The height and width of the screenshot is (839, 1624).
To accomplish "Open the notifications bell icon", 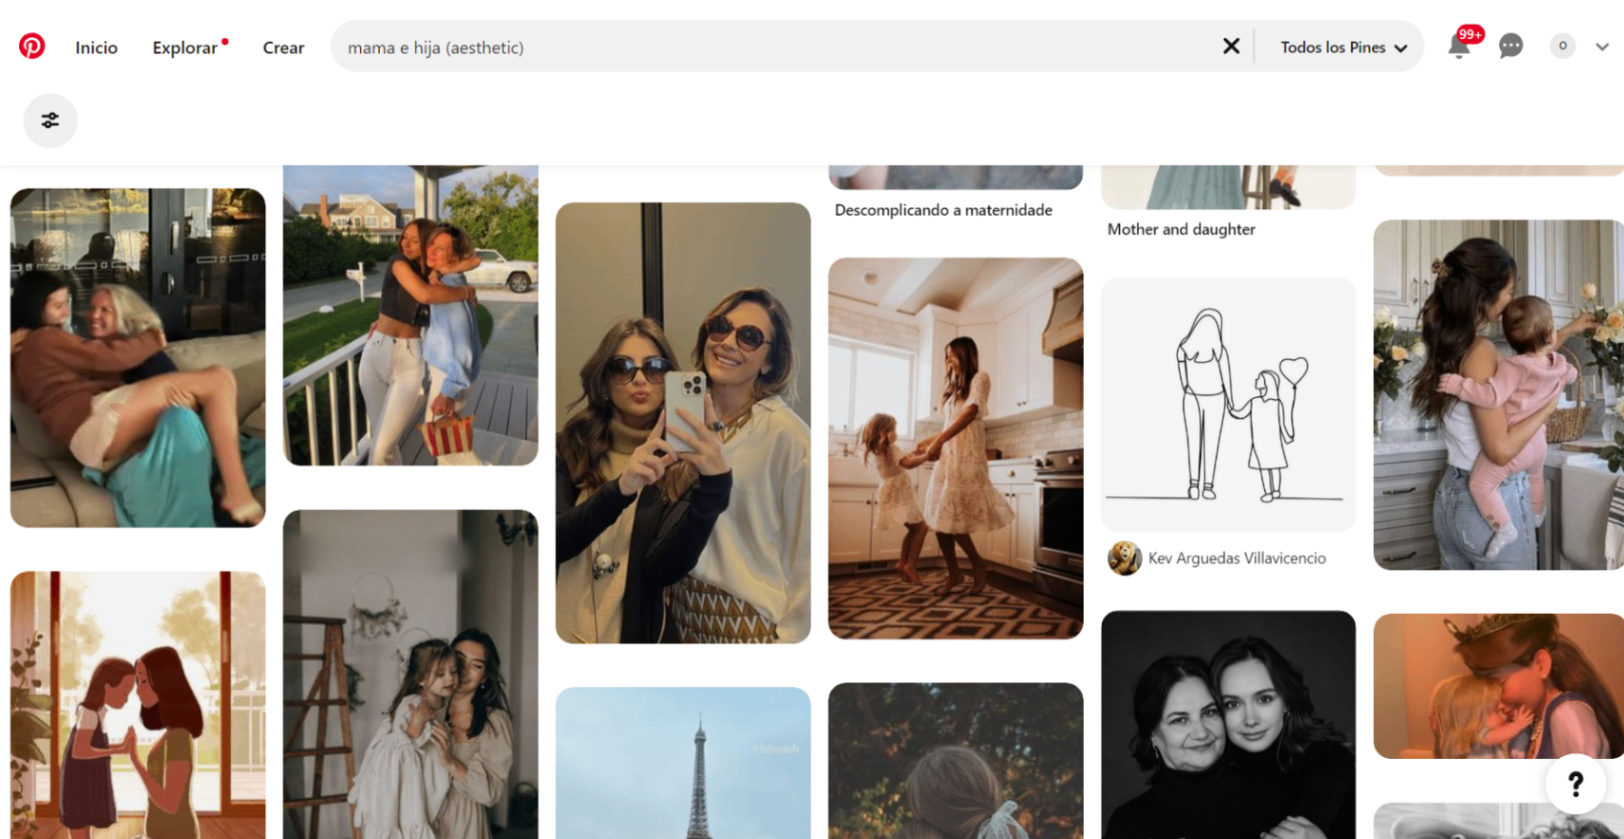I will (1459, 46).
